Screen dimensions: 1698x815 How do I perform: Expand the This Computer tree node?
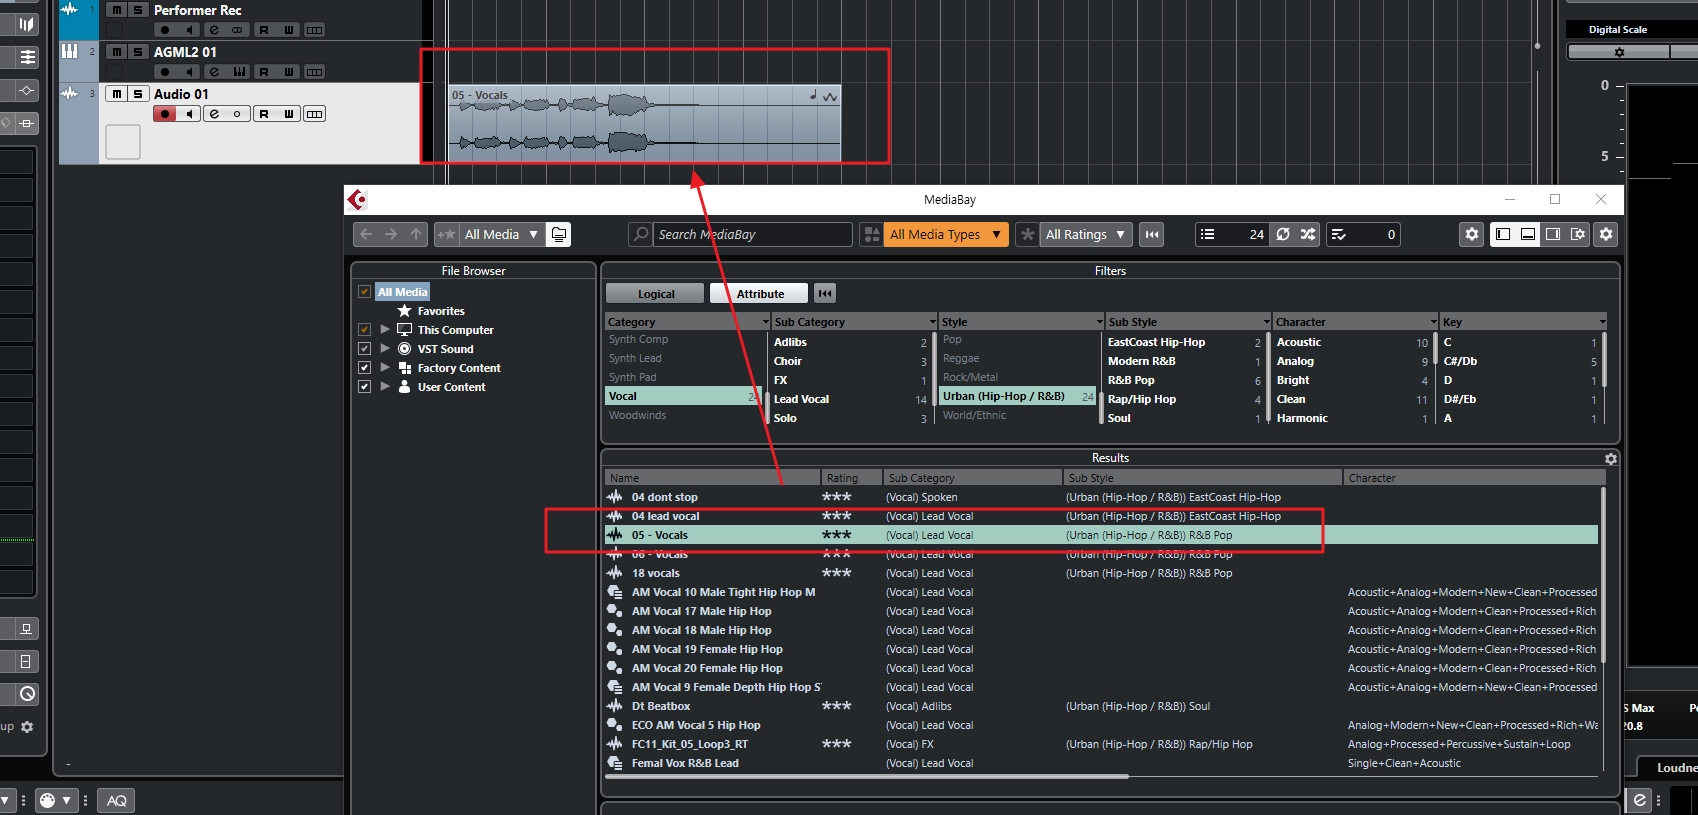(385, 329)
